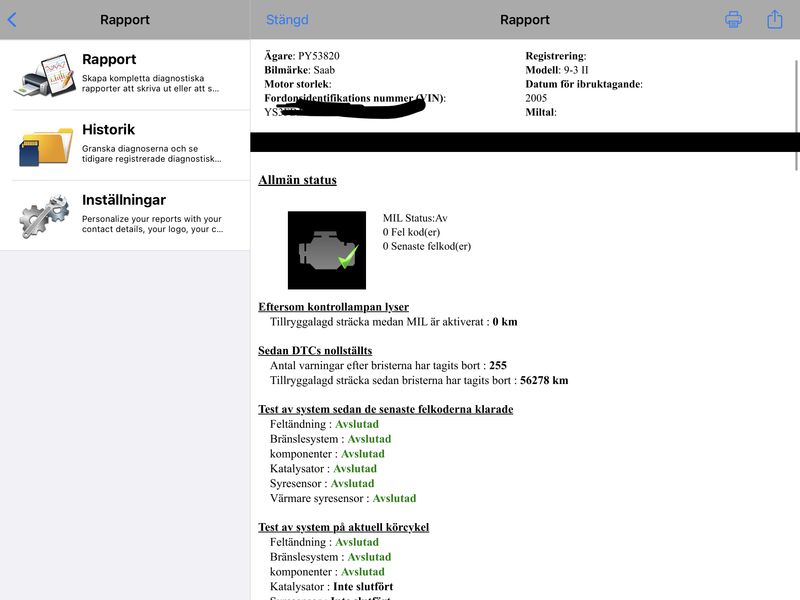Select 'Sedan DTCs nollställts' heading

(315, 351)
